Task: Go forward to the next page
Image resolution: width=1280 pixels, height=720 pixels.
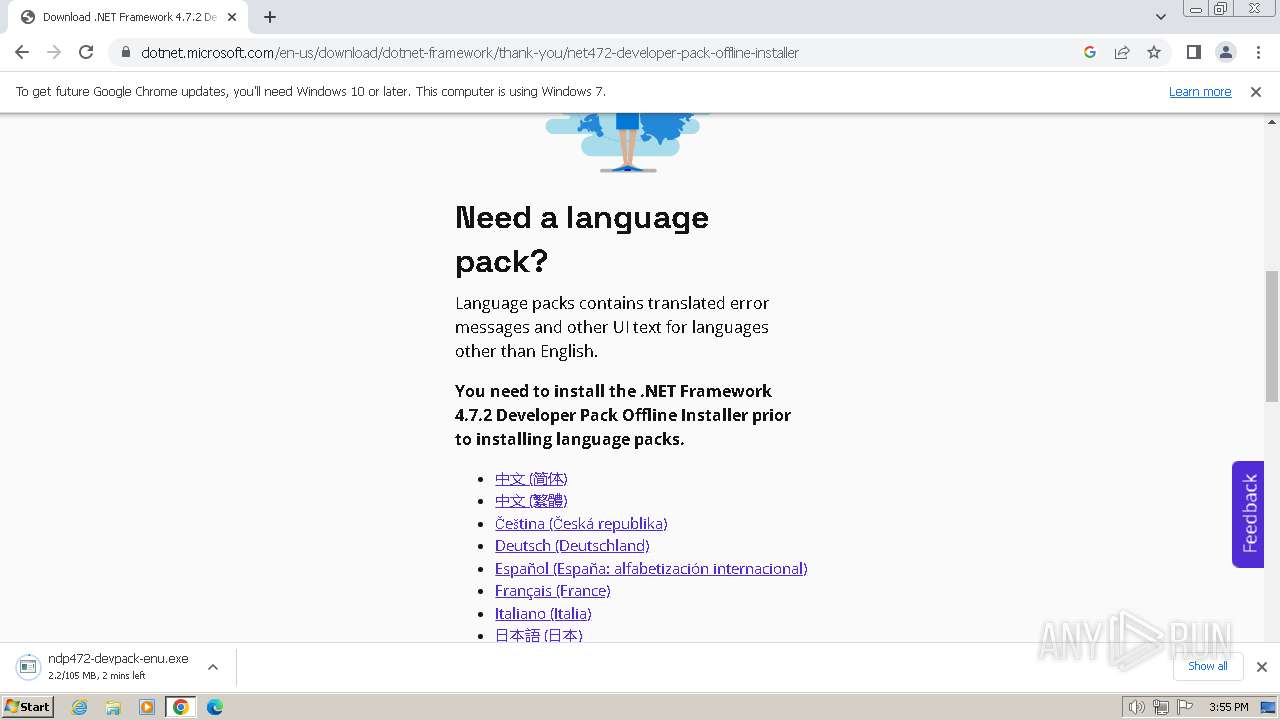Action: [x=54, y=53]
